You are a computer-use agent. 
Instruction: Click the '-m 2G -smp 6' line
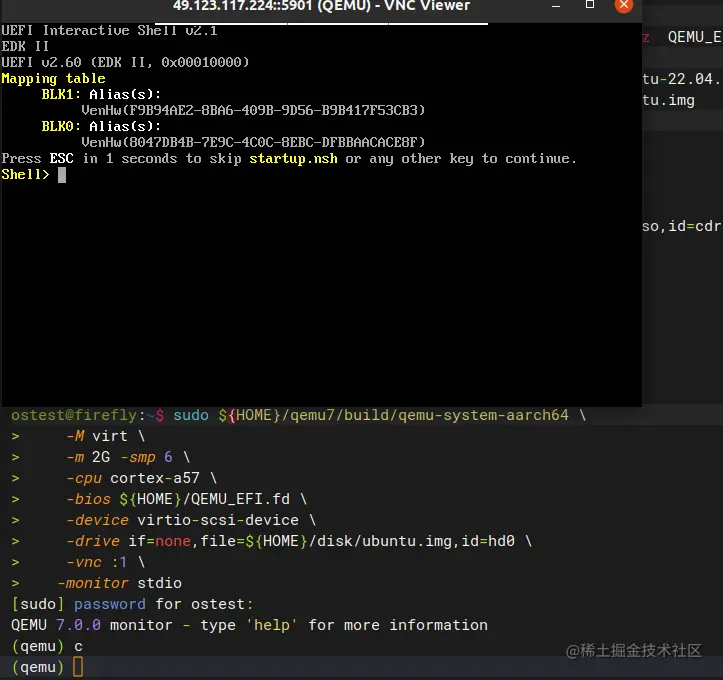(128, 457)
